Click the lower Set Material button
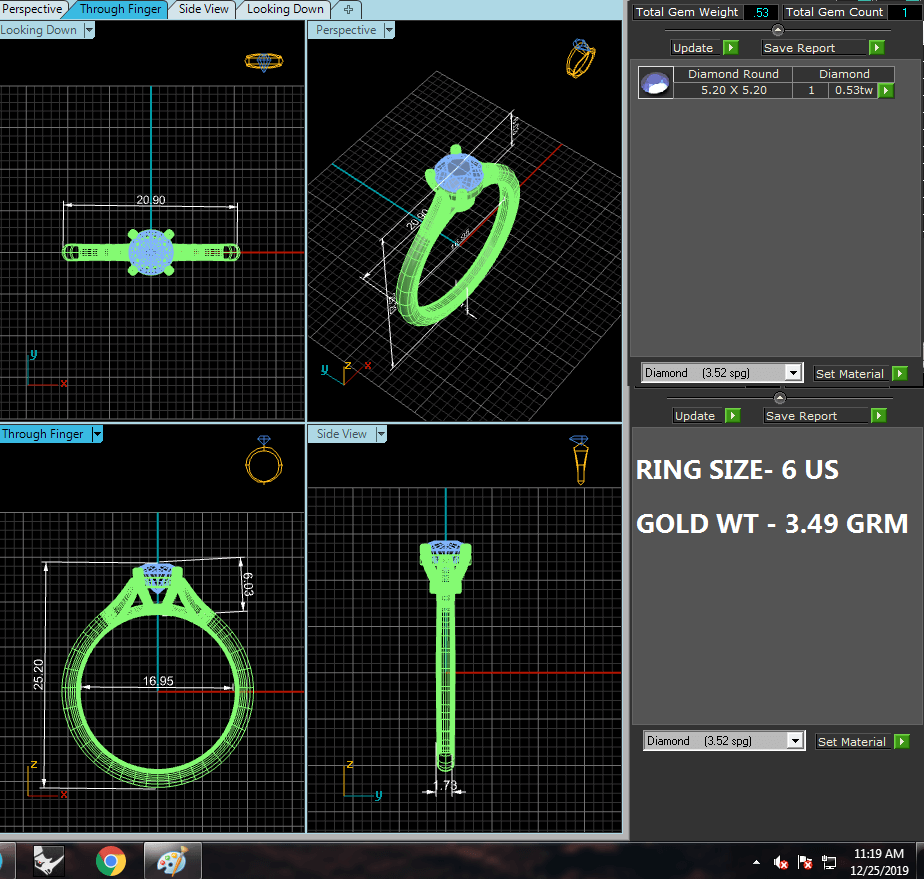 pos(851,742)
